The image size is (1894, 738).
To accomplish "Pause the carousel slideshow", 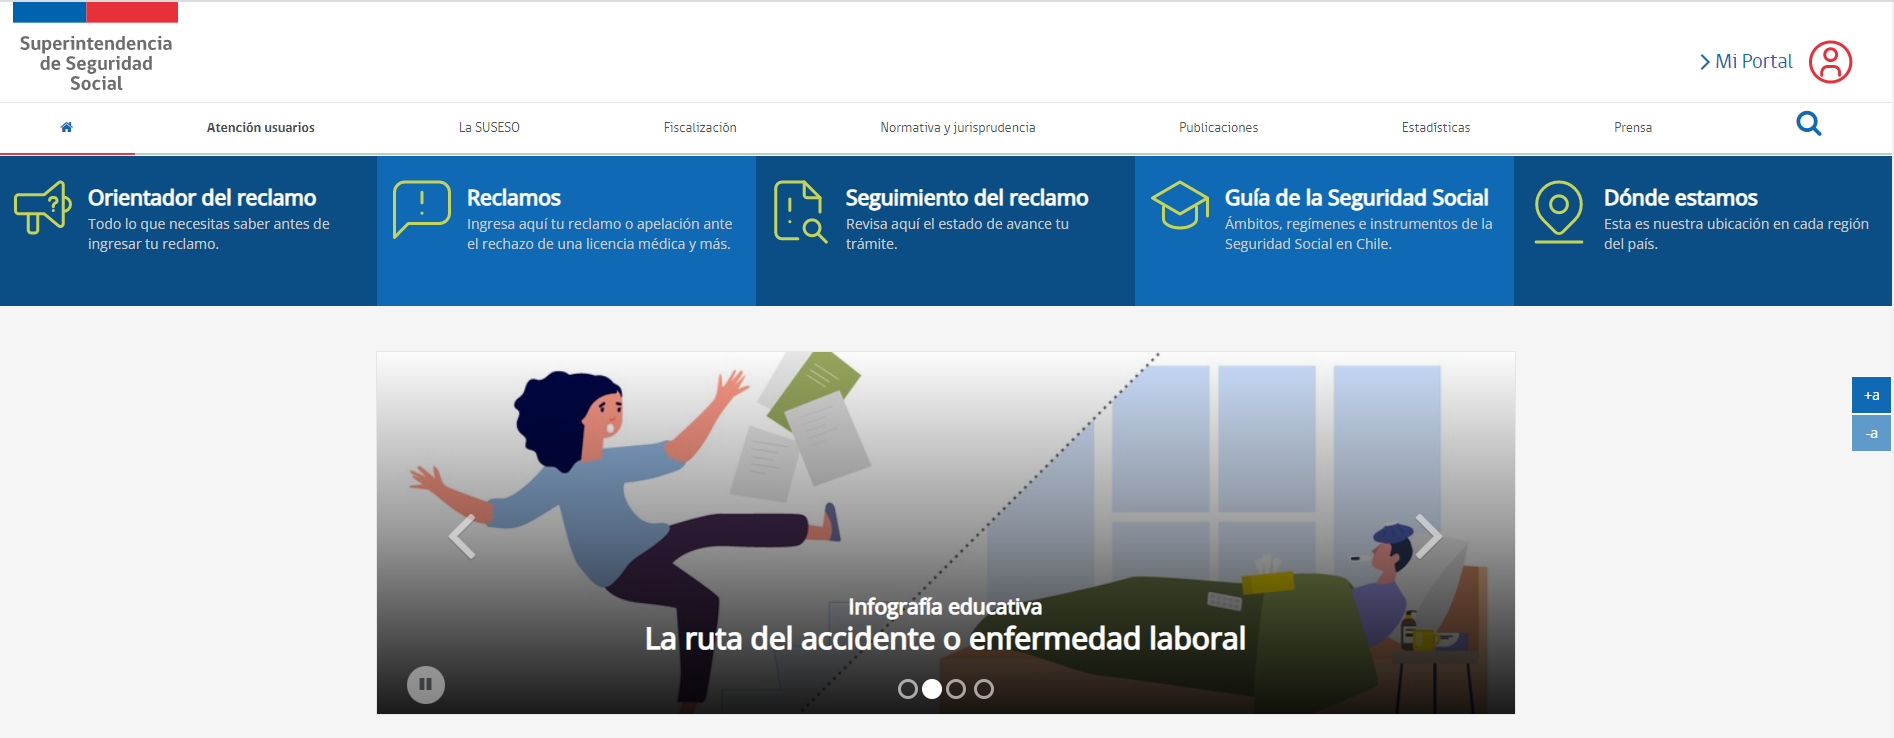I will pyautogui.click(x=425, y=685).
